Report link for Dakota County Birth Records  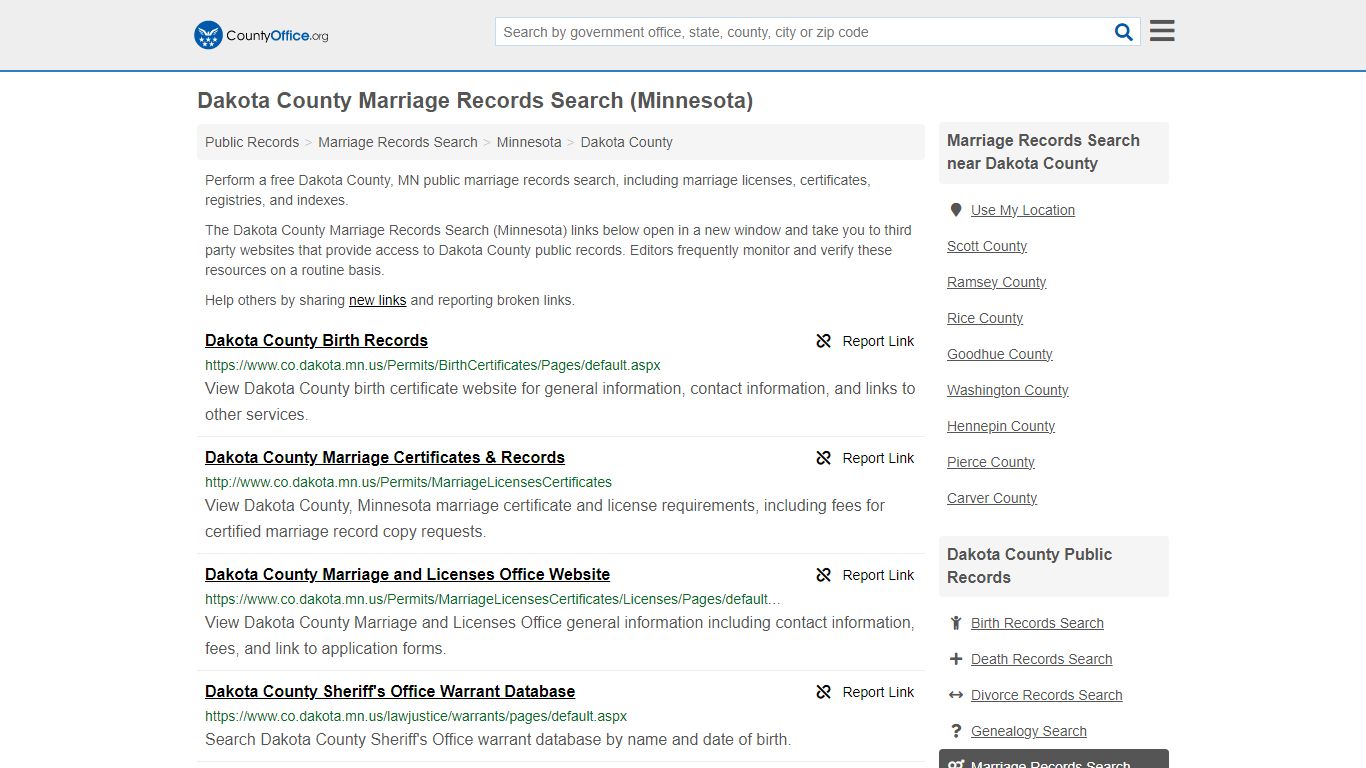[865, 341]
